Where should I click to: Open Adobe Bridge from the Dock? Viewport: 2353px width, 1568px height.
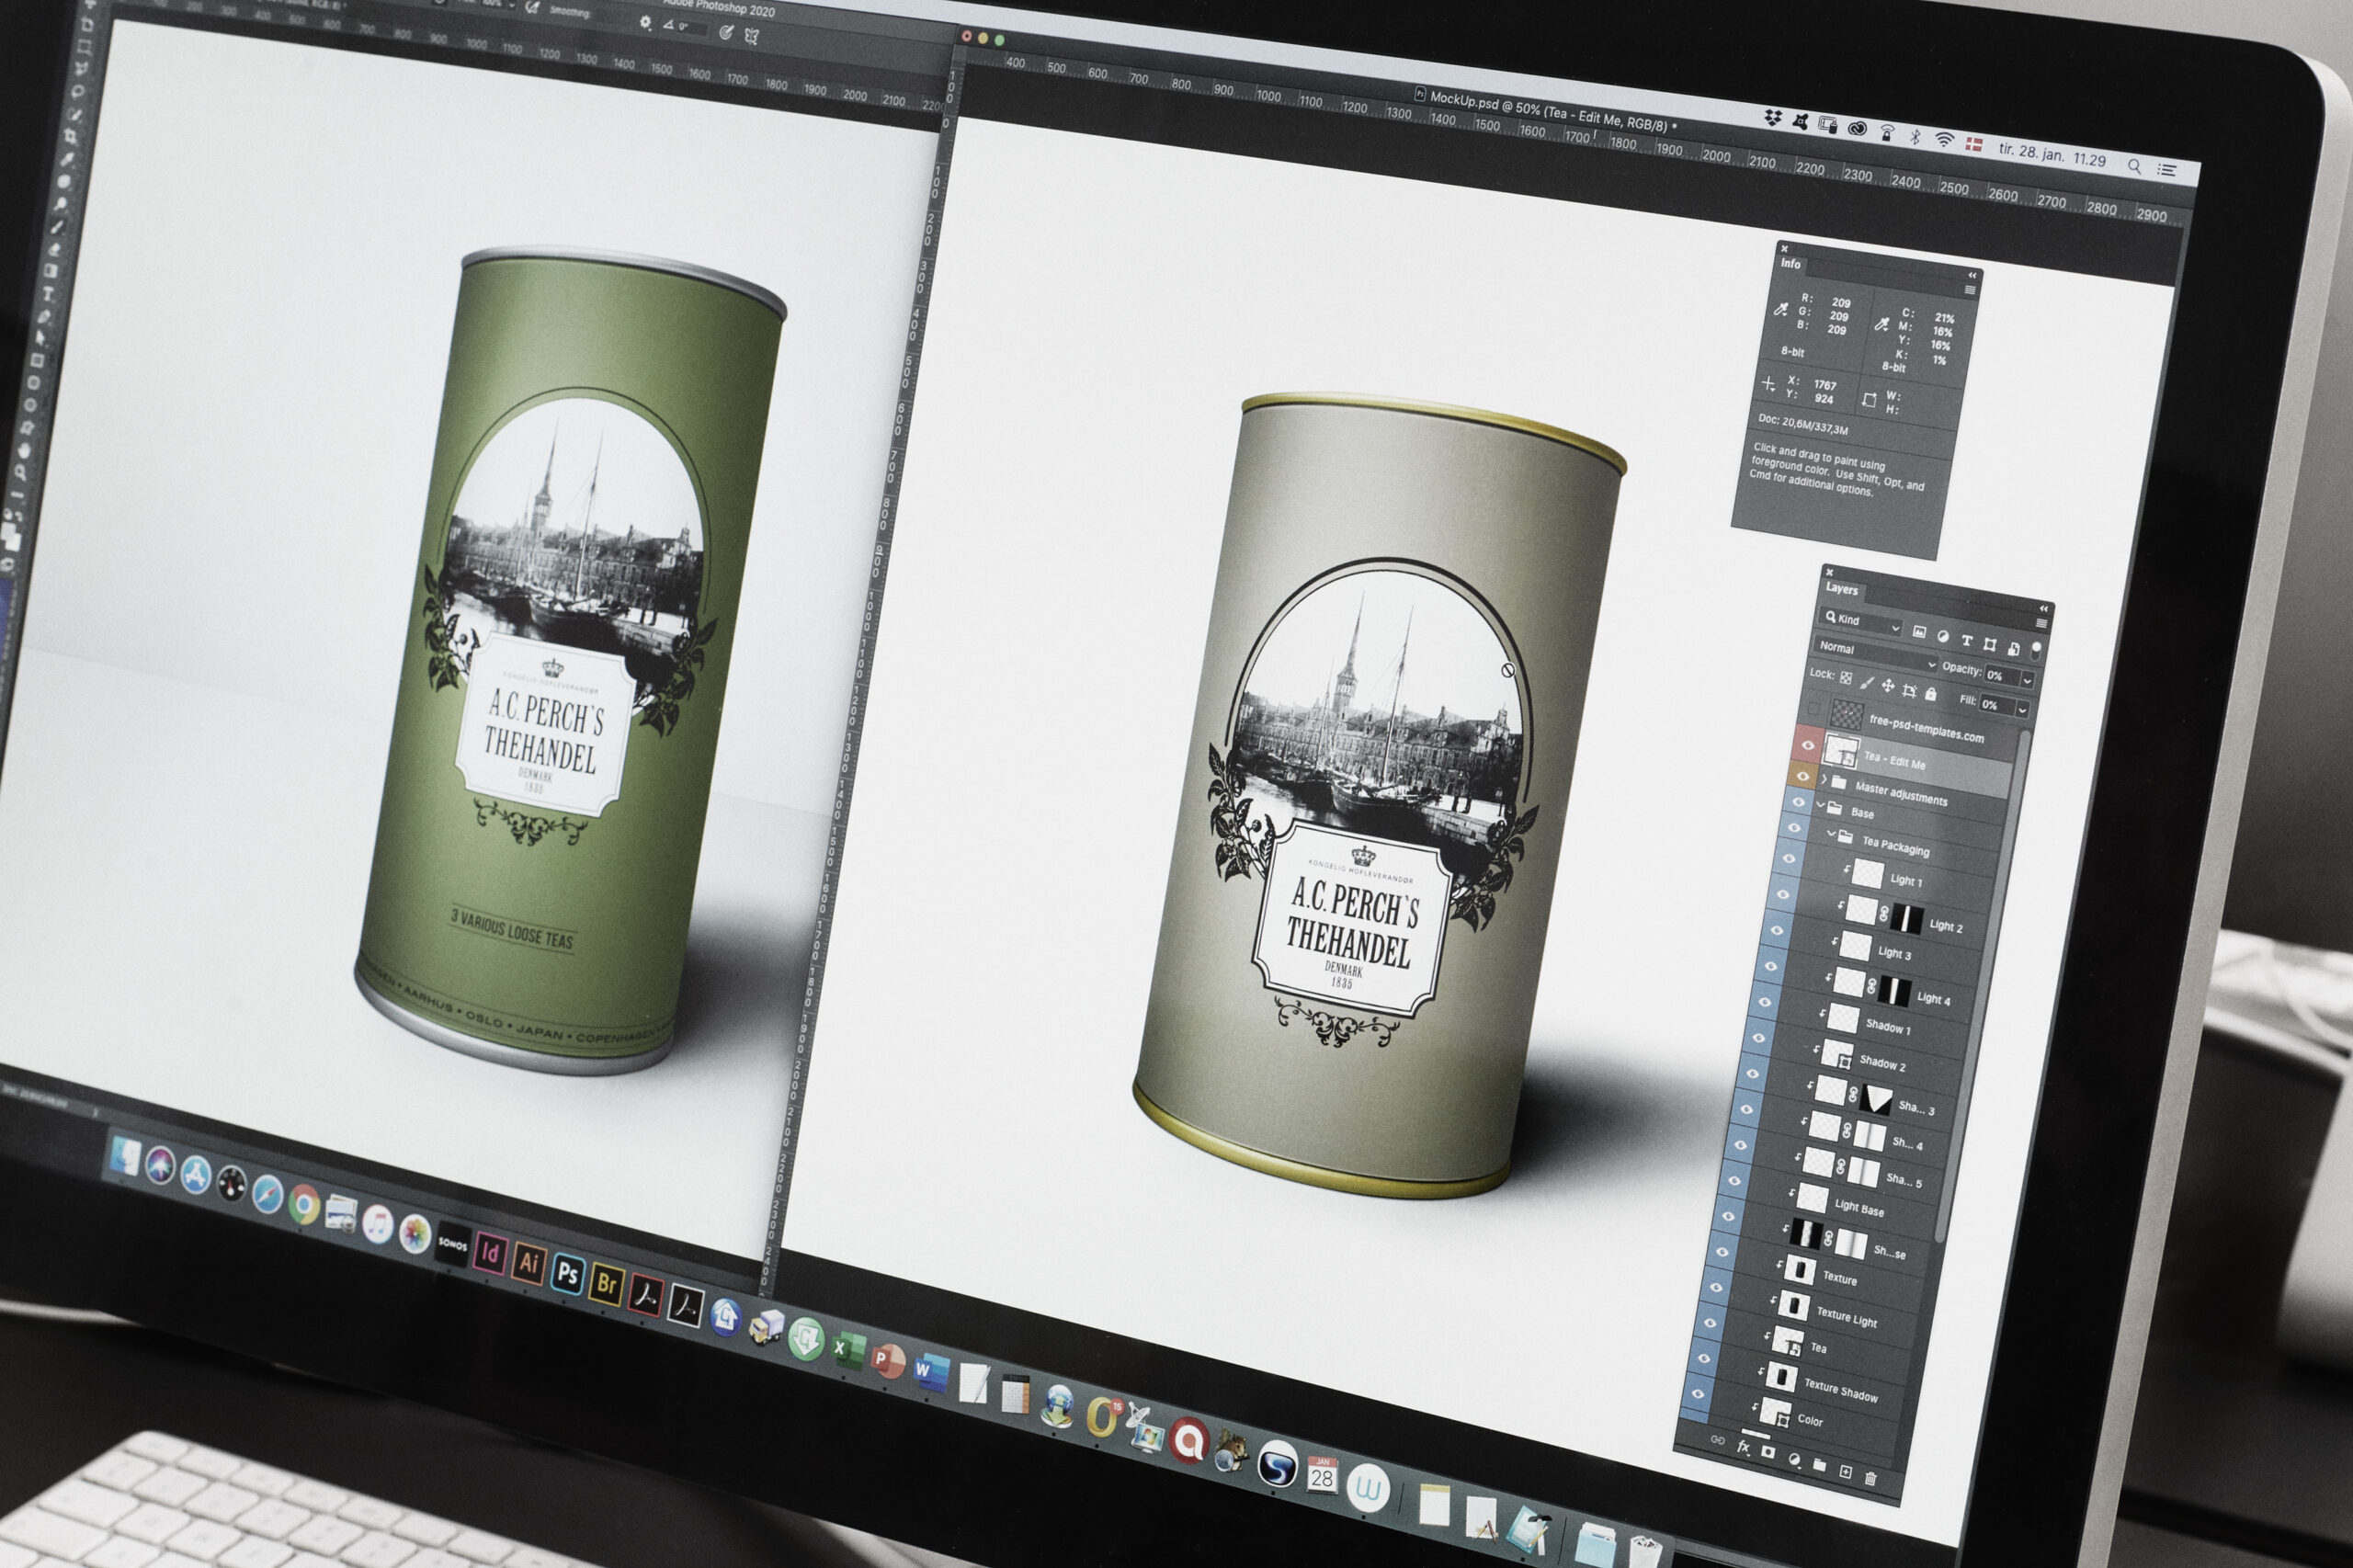[606, 1283]
